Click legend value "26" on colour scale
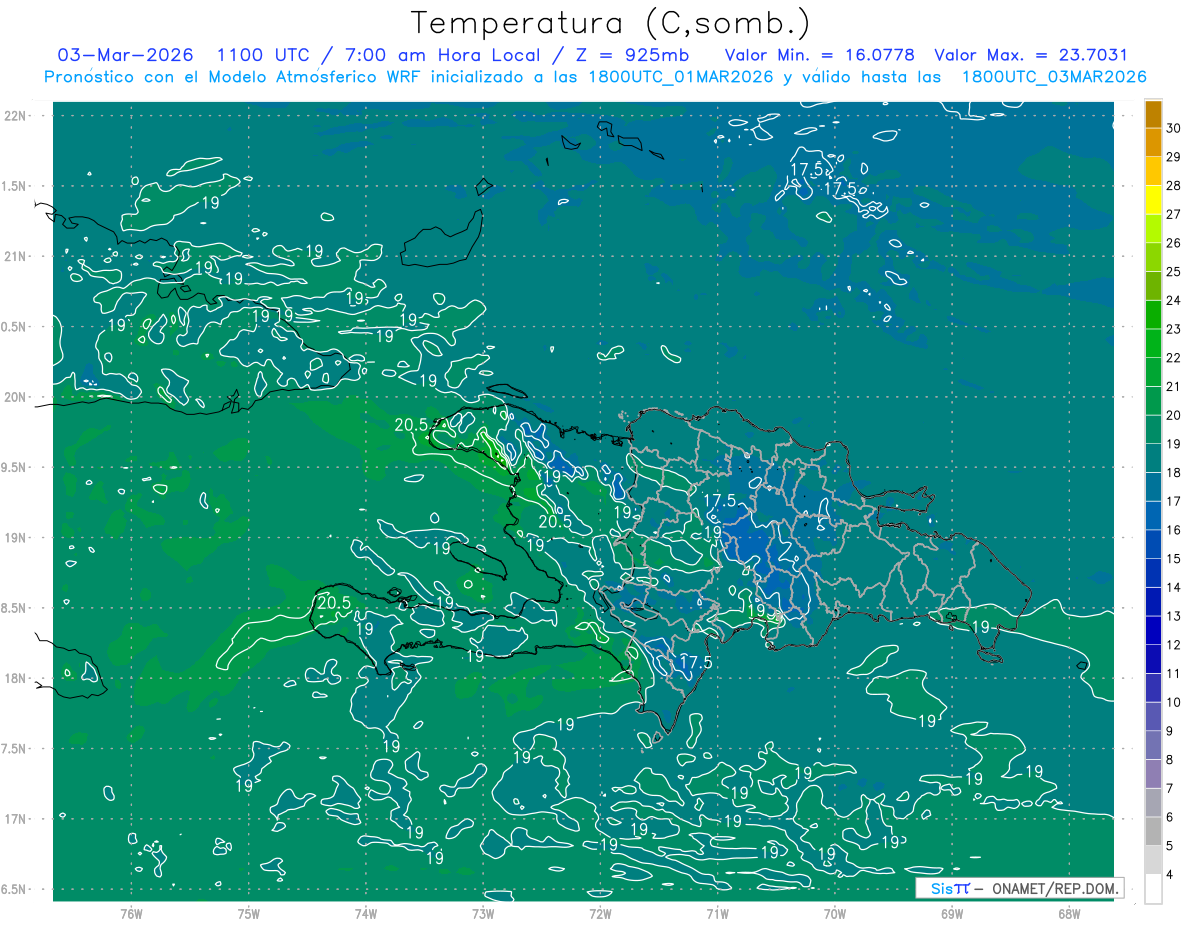Screen dimensions: 1200x927 point(1174,242)
